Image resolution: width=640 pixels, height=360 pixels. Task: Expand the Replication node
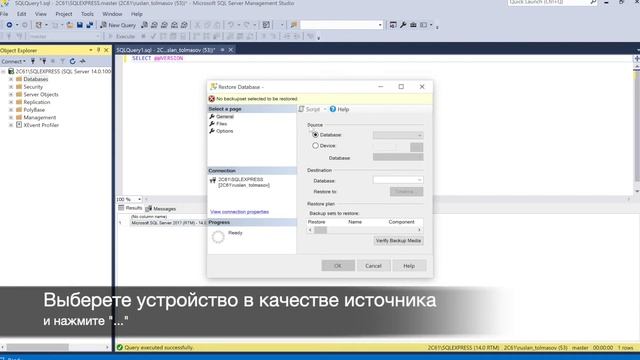click(x=11, y=102)
